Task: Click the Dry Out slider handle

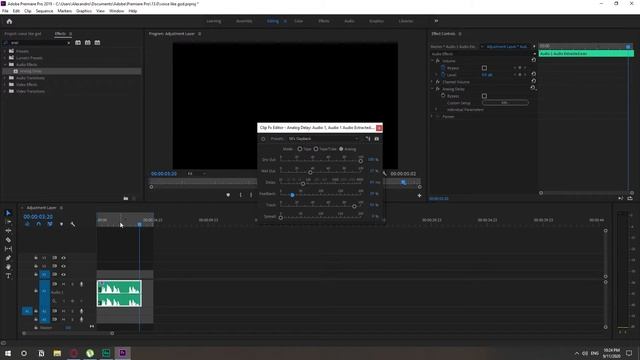Action: click(361, 161)
